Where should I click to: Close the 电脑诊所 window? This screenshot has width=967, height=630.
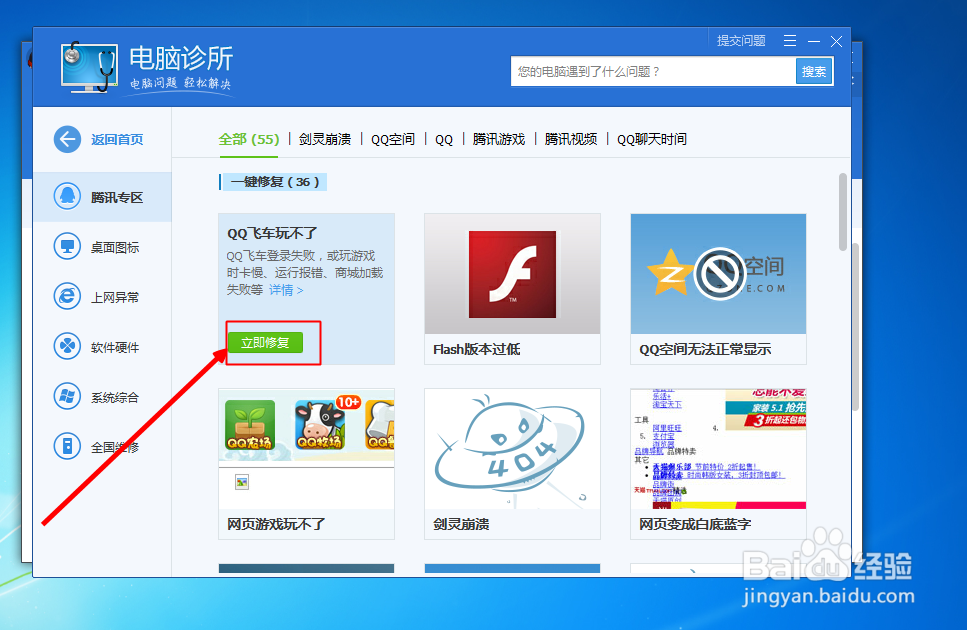(836, 41)
